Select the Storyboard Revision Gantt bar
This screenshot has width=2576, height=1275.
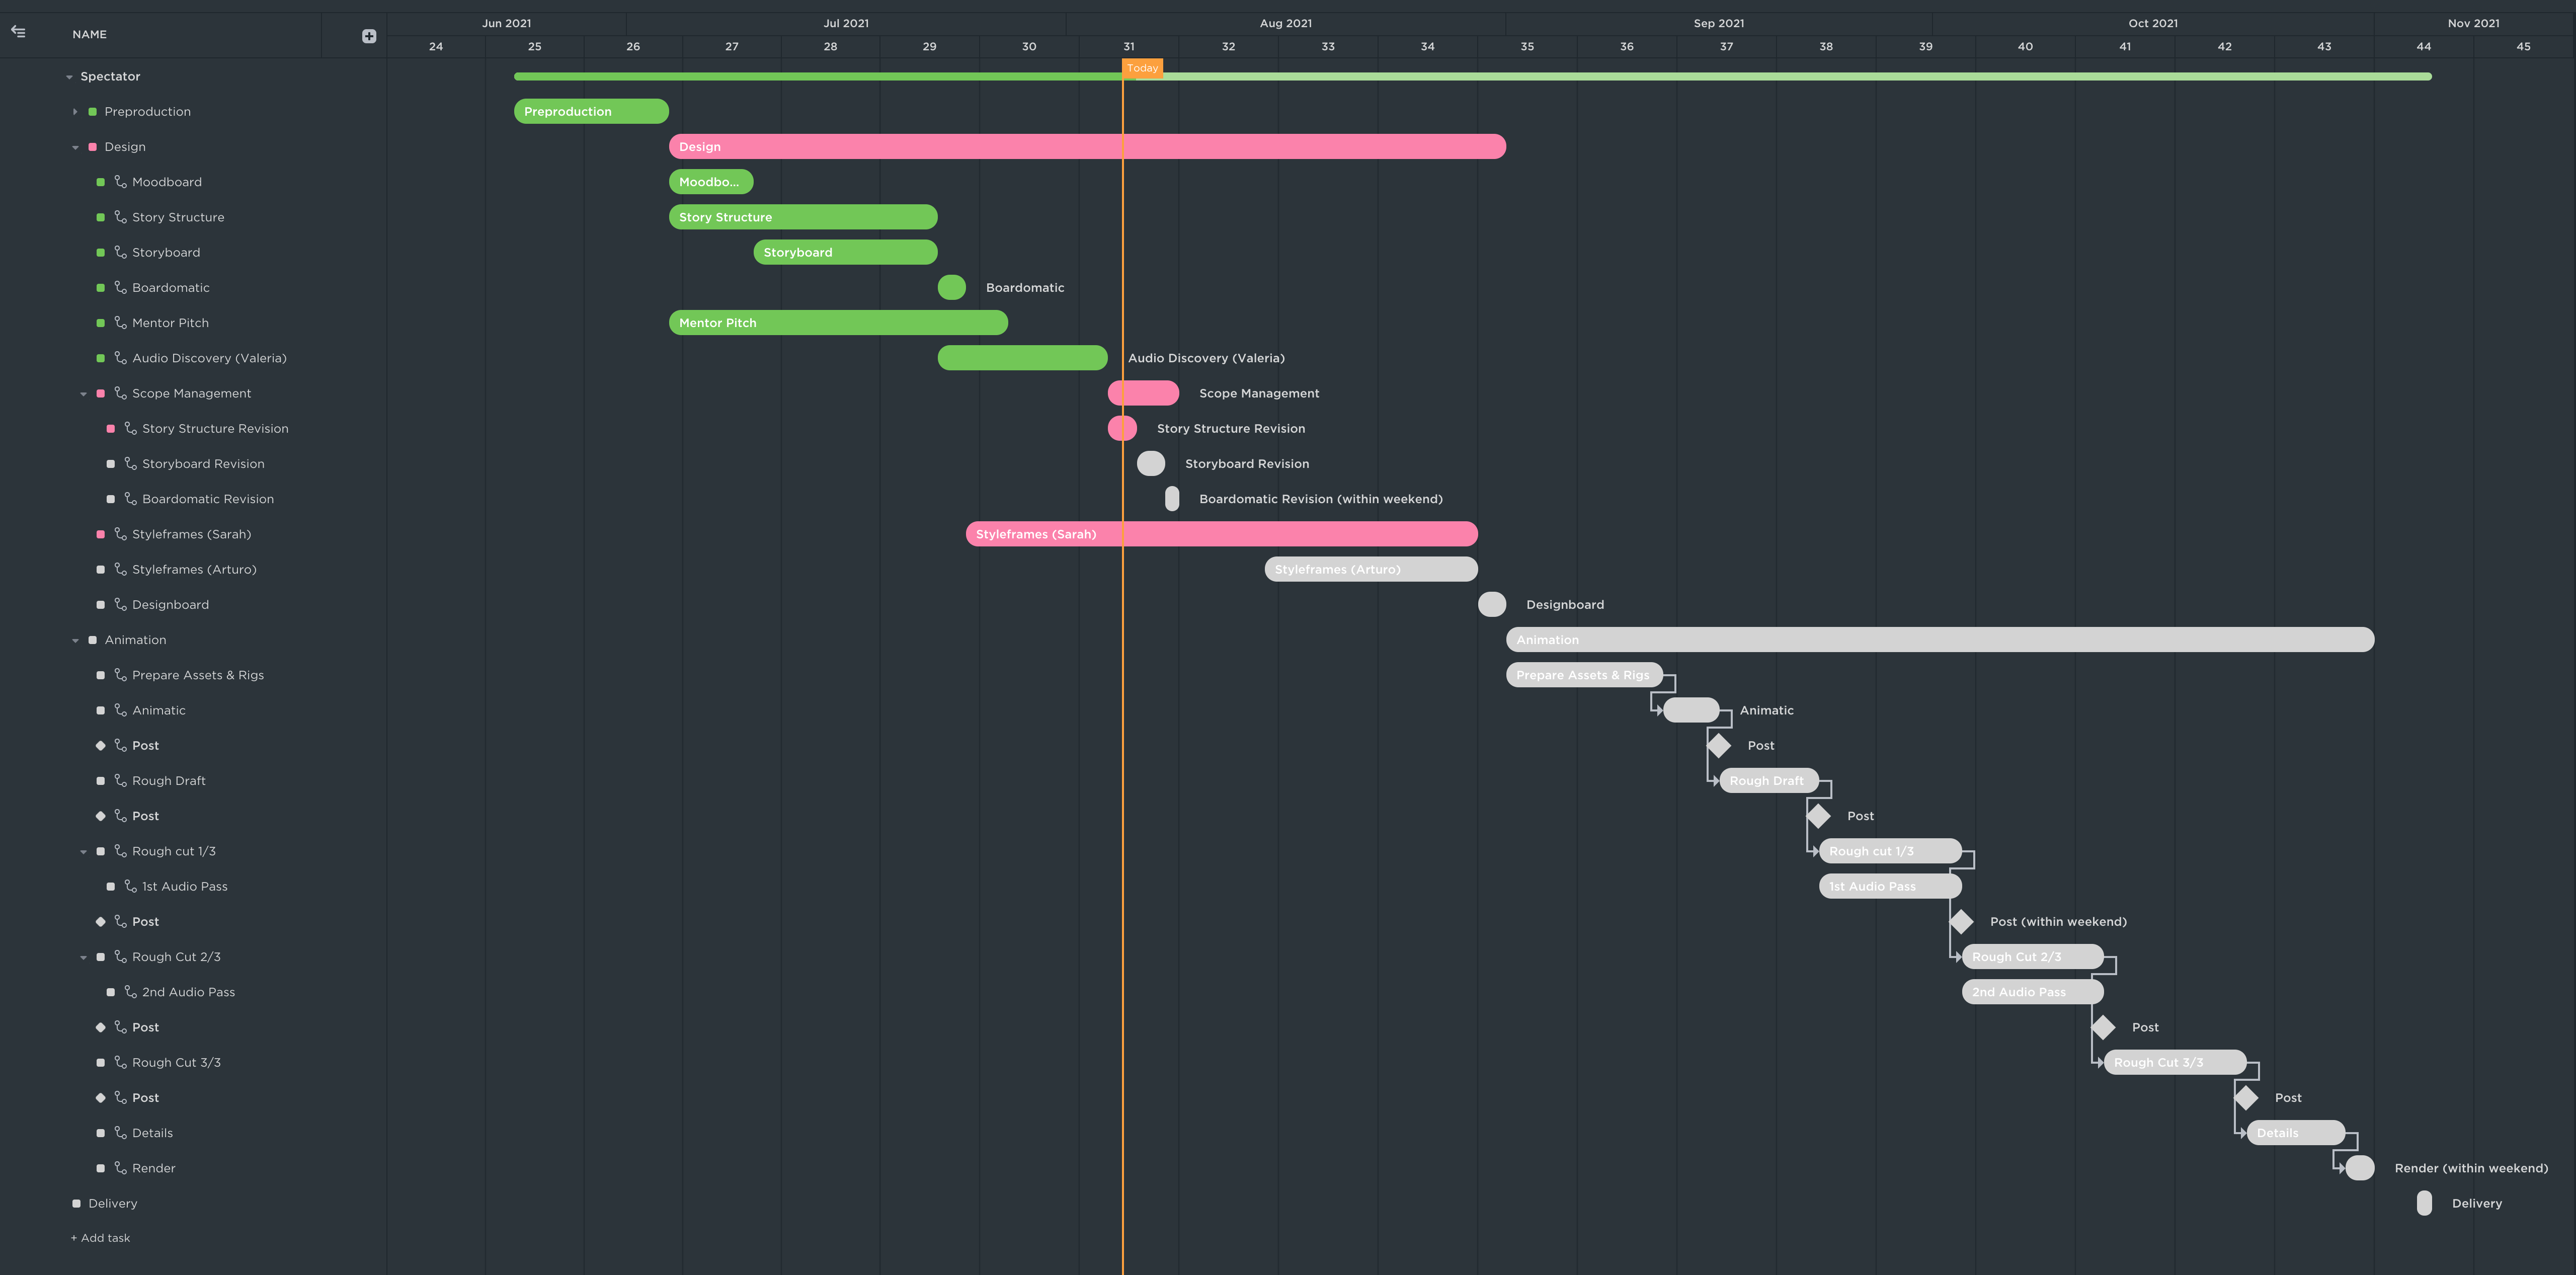click(x=1151, y=463)
